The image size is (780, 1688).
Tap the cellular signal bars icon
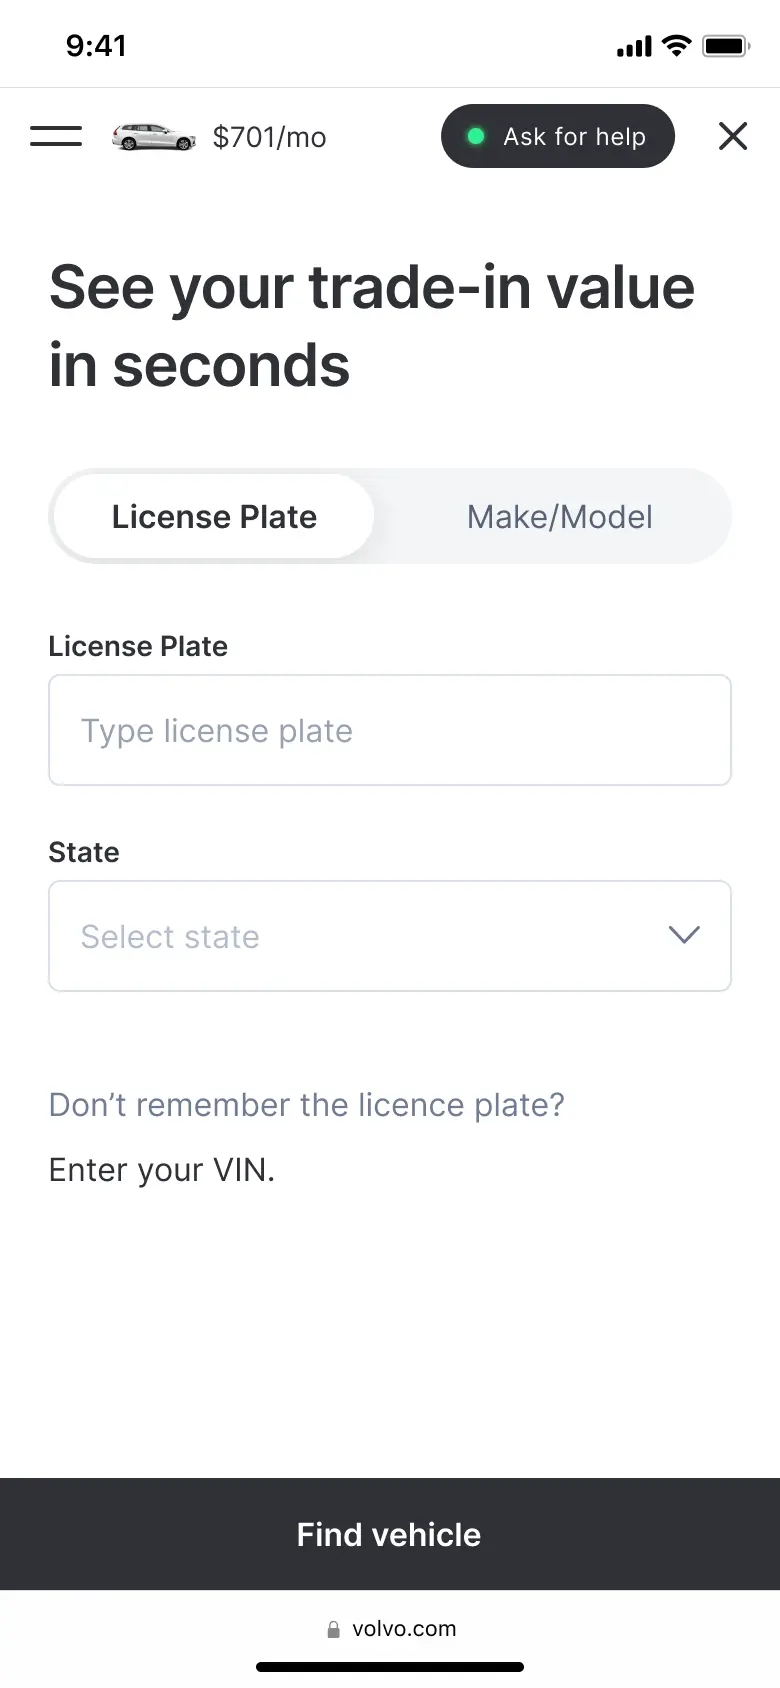click(x=634, y=46)
